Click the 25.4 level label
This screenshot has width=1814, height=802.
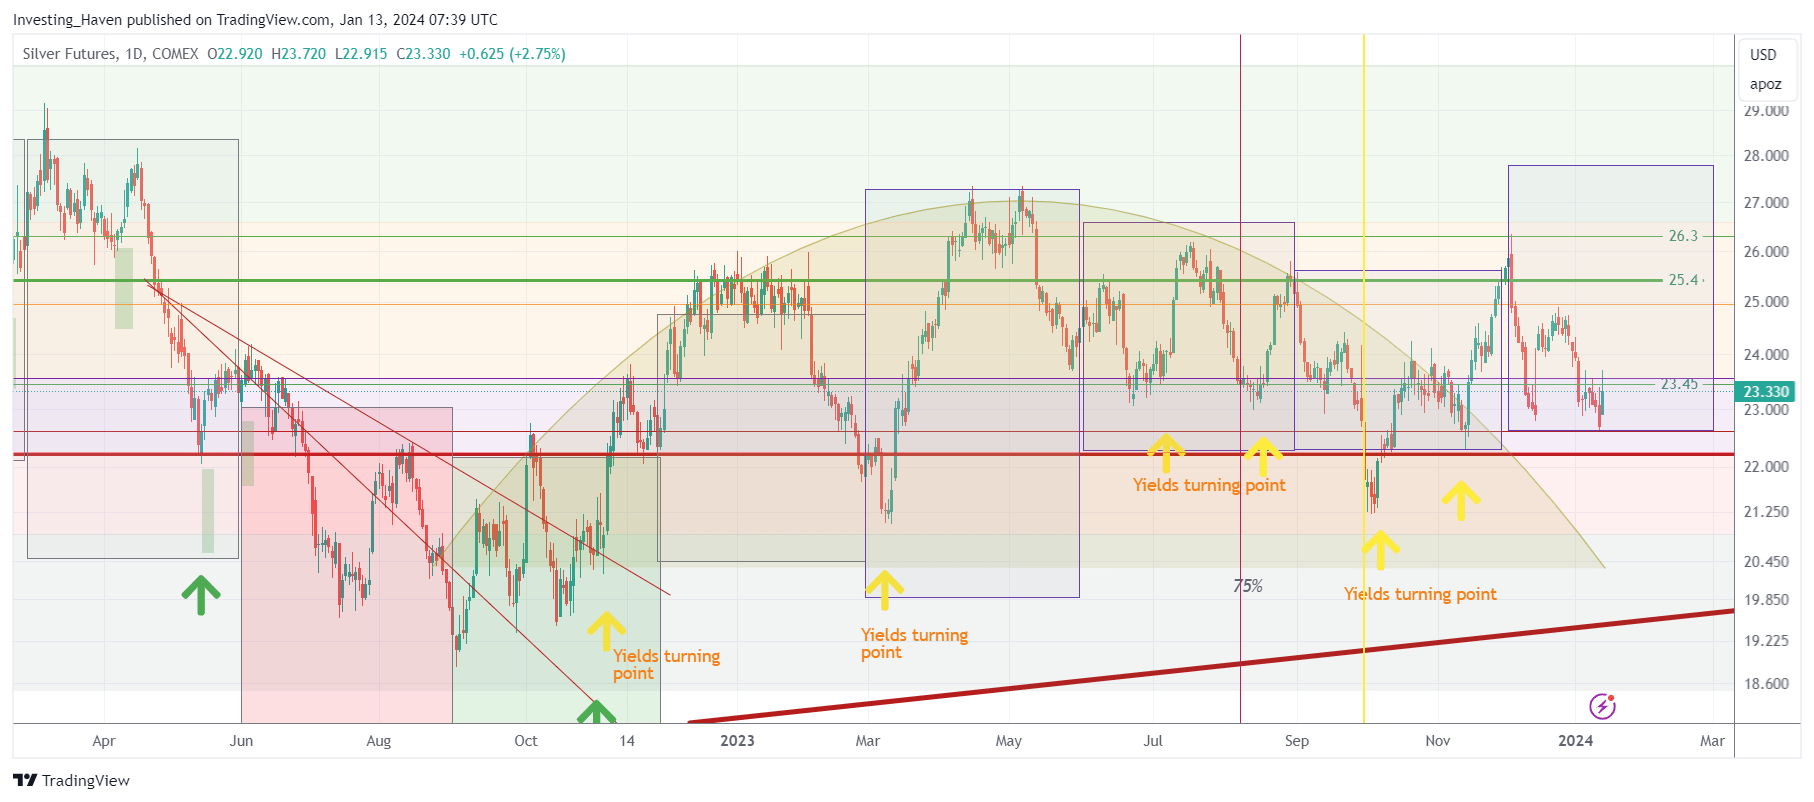tap(1683, 280)
